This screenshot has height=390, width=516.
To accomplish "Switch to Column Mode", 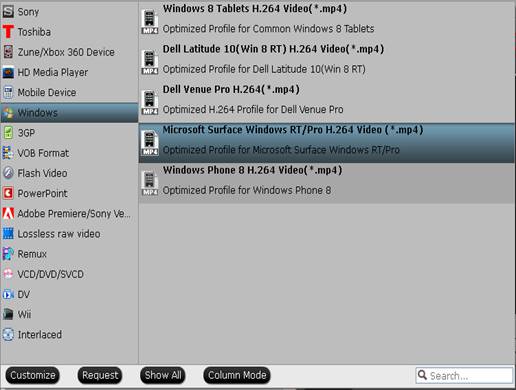I will click(237, 375).
